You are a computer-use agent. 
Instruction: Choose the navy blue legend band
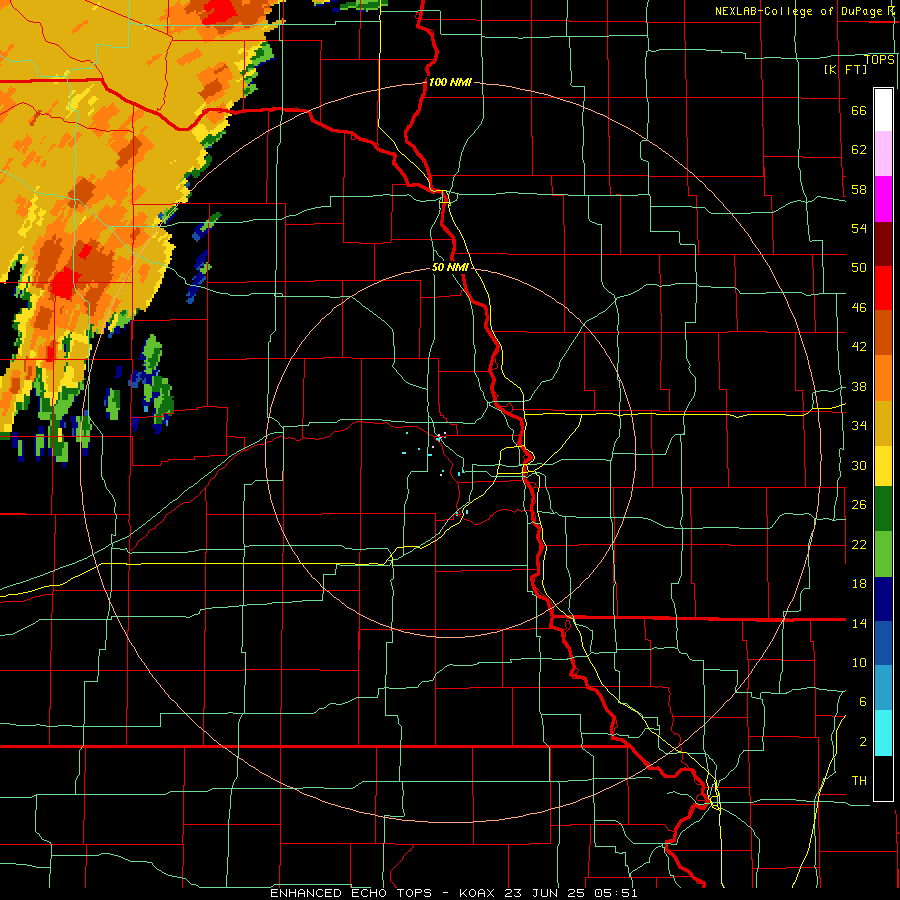883,599
